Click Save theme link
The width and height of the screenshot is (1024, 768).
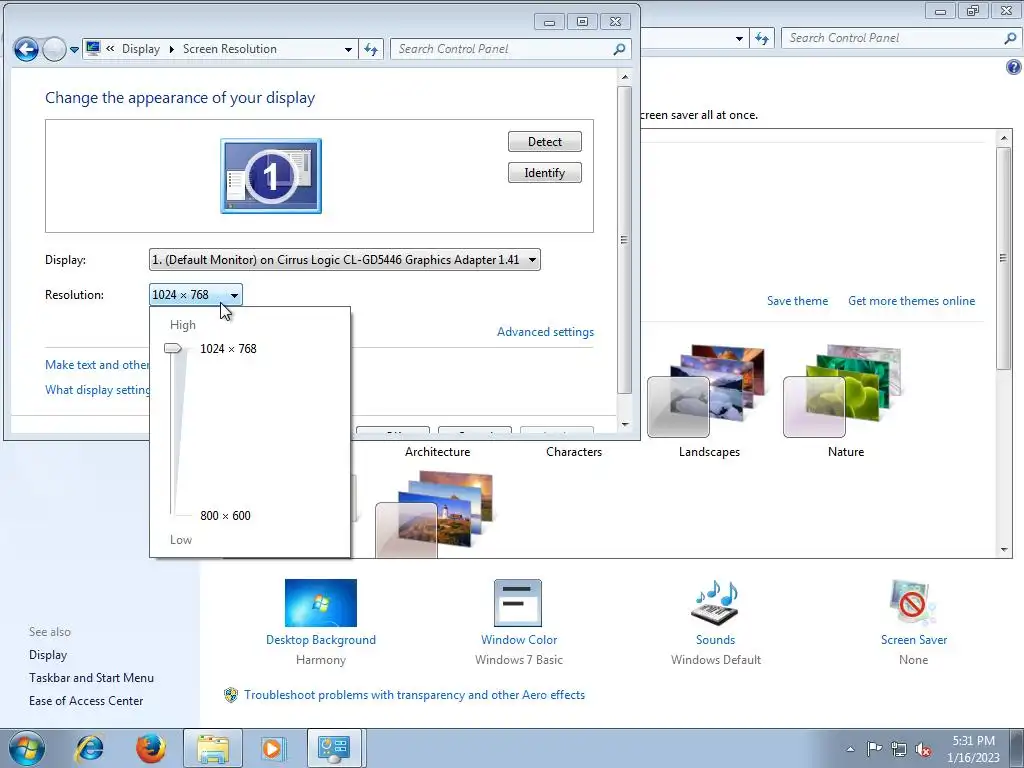coord(797,301)
